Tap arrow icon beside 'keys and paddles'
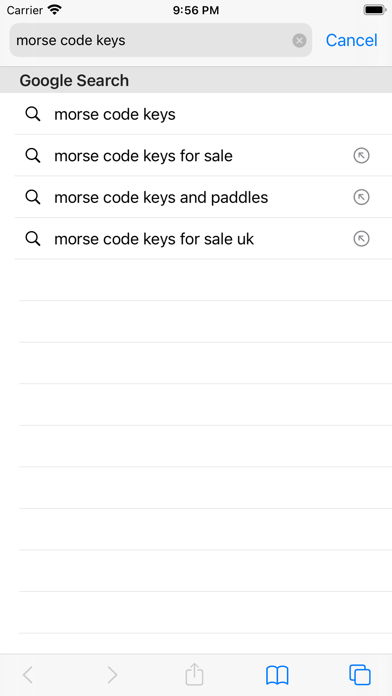 tap(361, 198)
